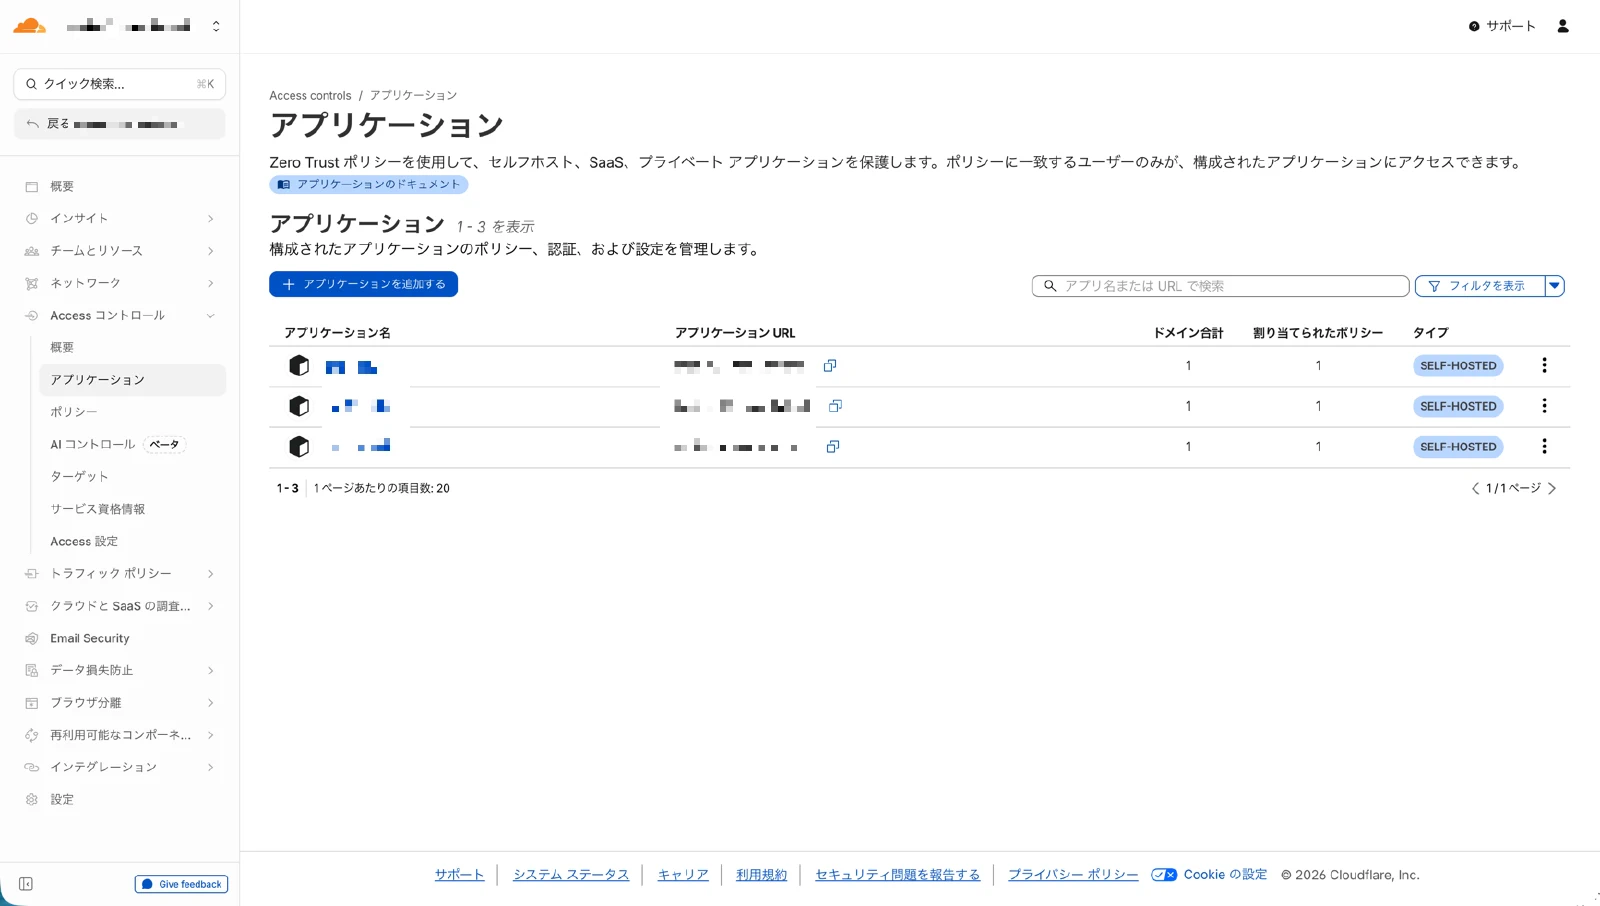Open the フィルタを表示 dropdown arrow
The width and height of the screenshot is (1600, 906).
[x=1555, y=286]
